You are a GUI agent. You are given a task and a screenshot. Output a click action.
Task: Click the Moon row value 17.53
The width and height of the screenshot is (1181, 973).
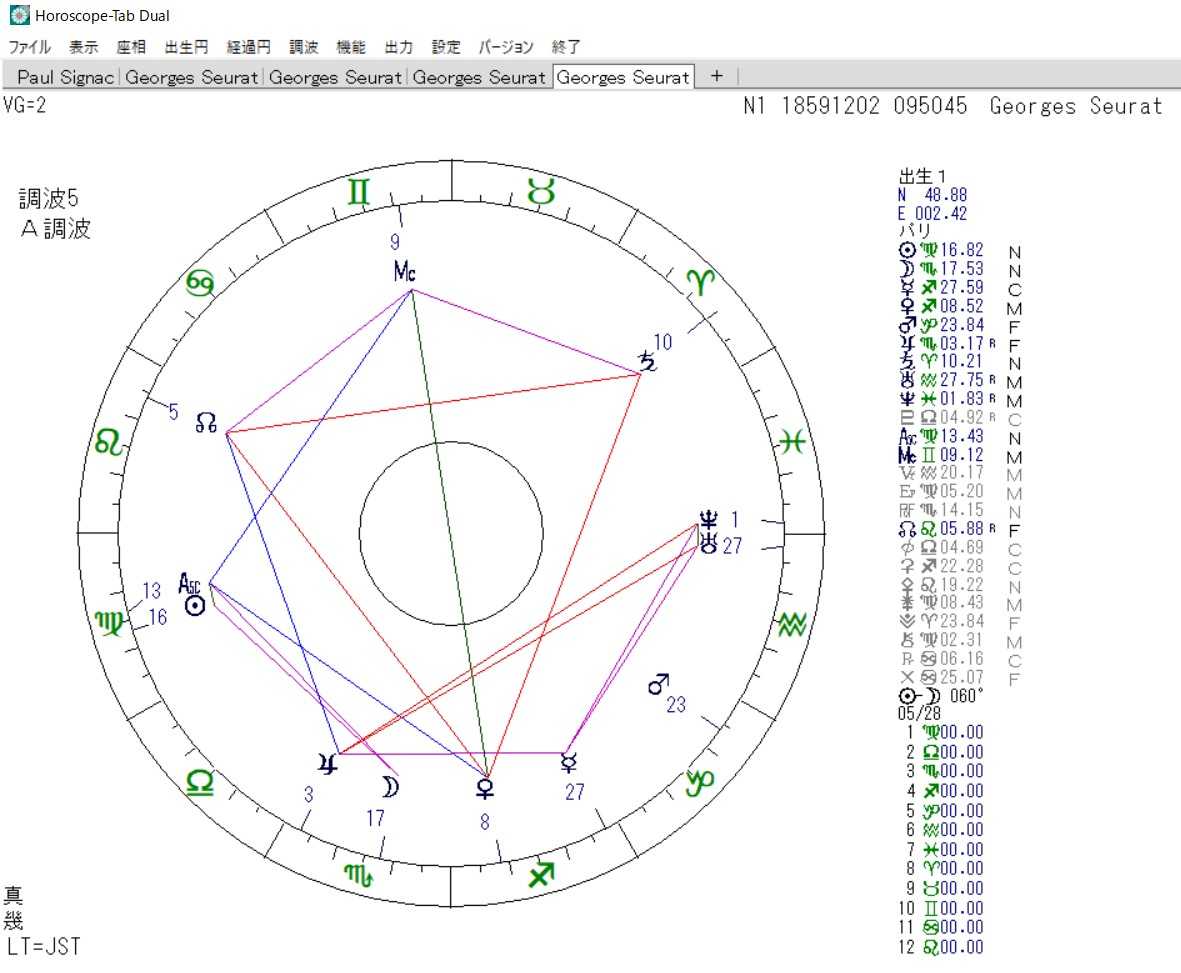[x=962, y=269]
